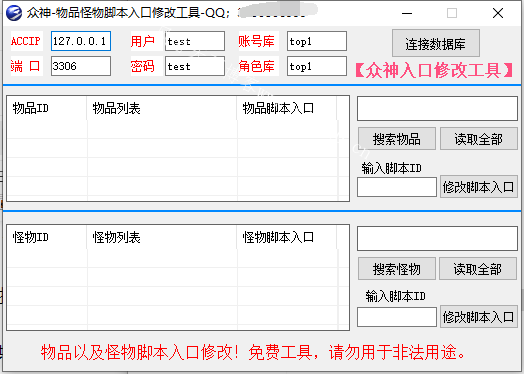The image size is (524, 374).
Task: Click the red disclaimer text at bottom
Action: pos(253,352)
